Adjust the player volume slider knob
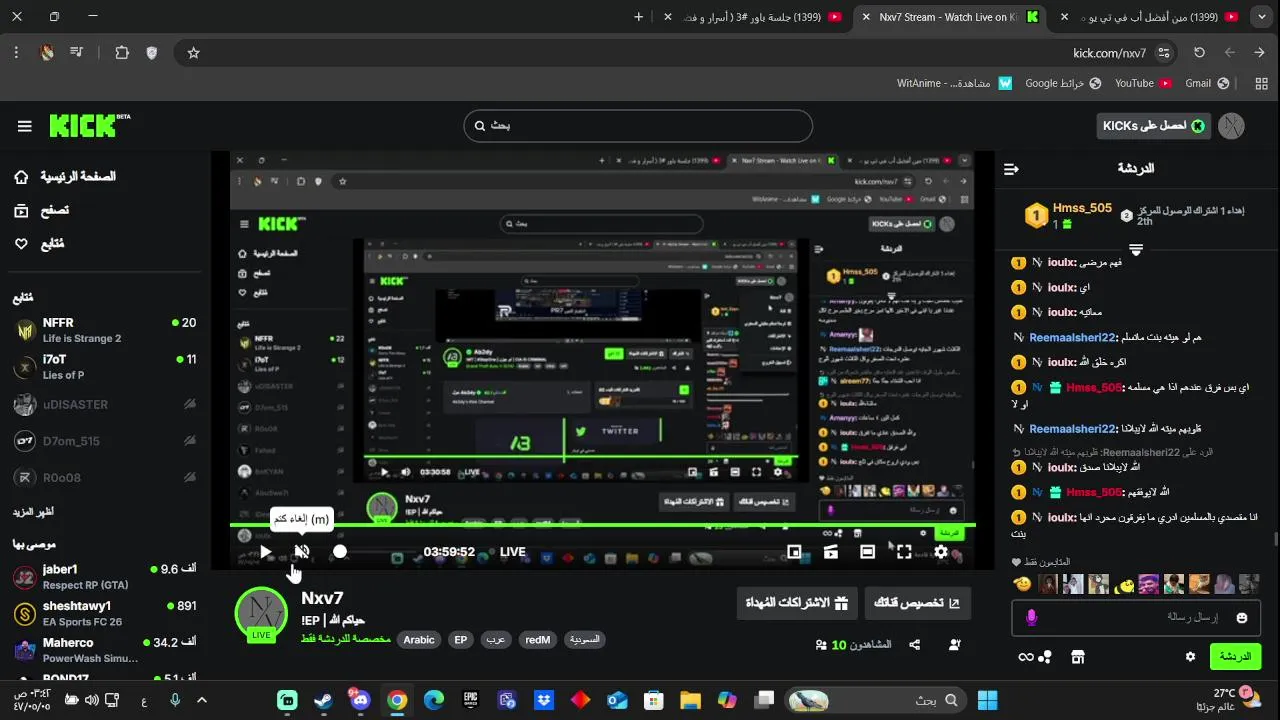Image resolution: width=1280 pixels, height=720 pixels. [340, 551]
